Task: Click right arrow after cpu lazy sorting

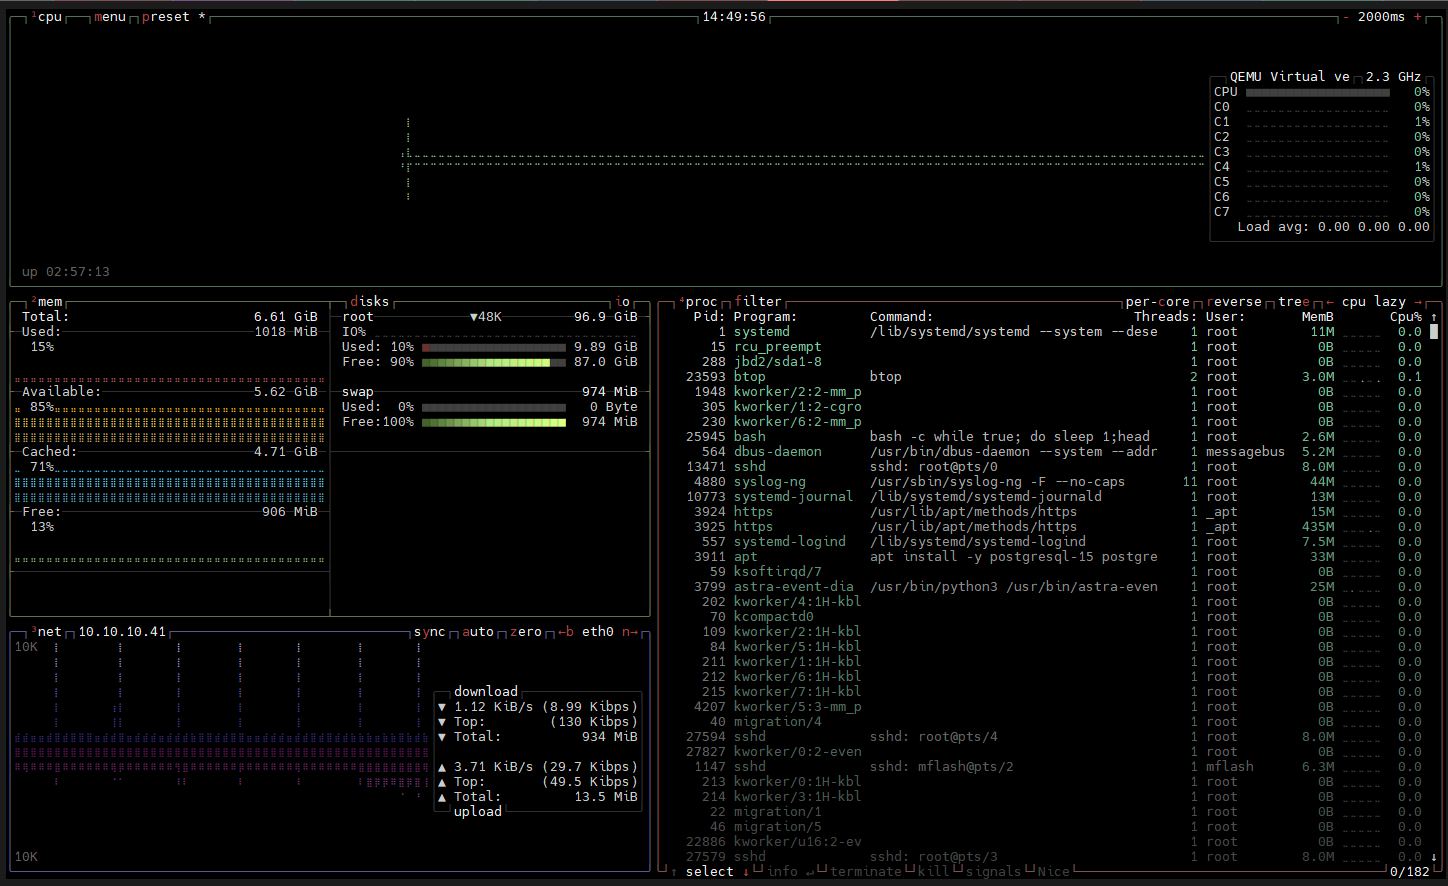Action: 1418,302
